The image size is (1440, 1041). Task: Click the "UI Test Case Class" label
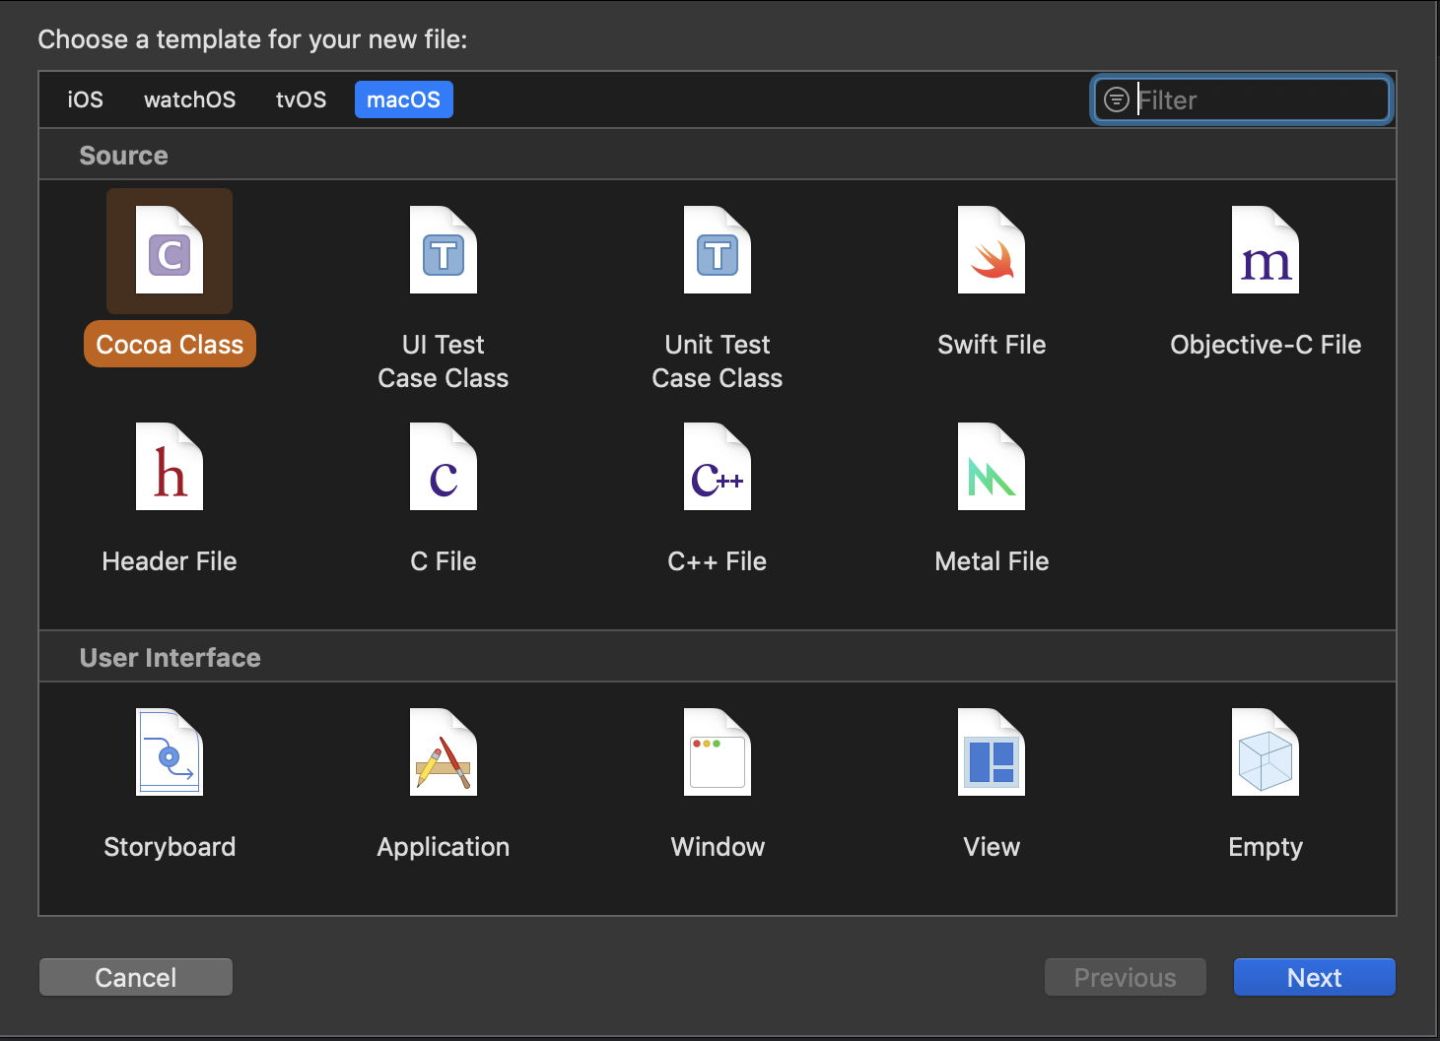click(443, 361)
